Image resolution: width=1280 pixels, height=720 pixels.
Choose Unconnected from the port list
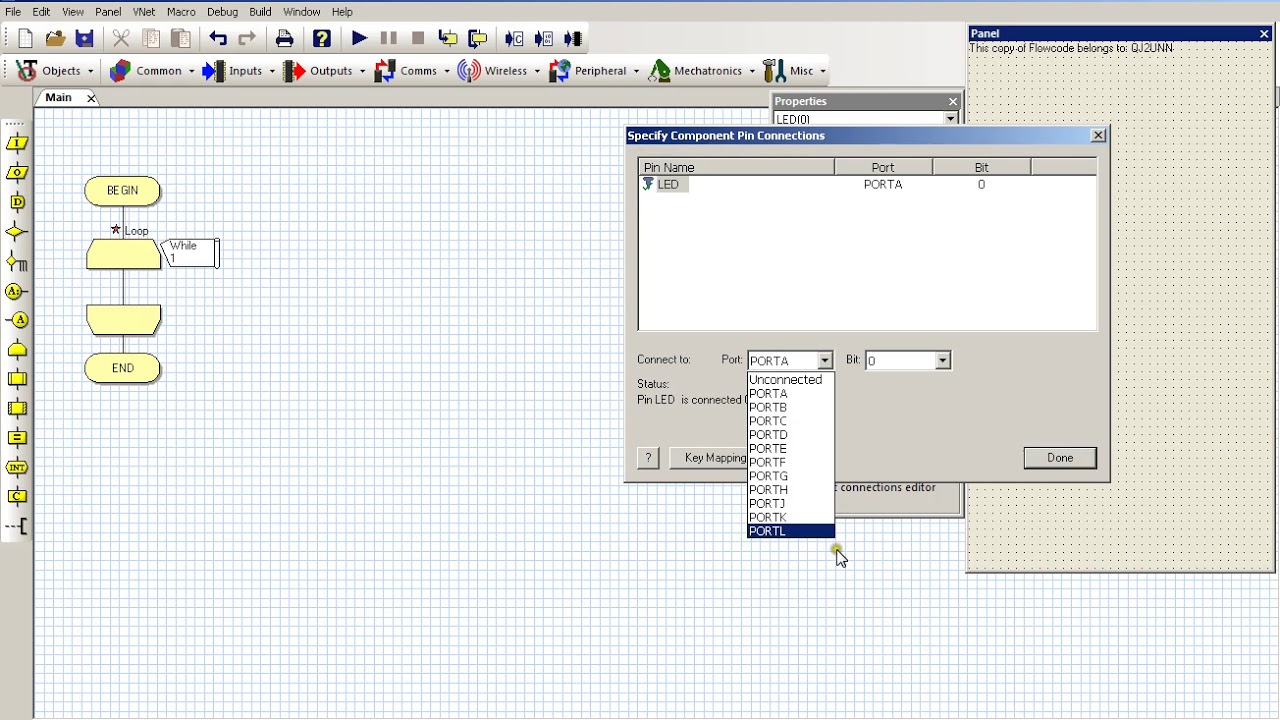pos(790,380)
